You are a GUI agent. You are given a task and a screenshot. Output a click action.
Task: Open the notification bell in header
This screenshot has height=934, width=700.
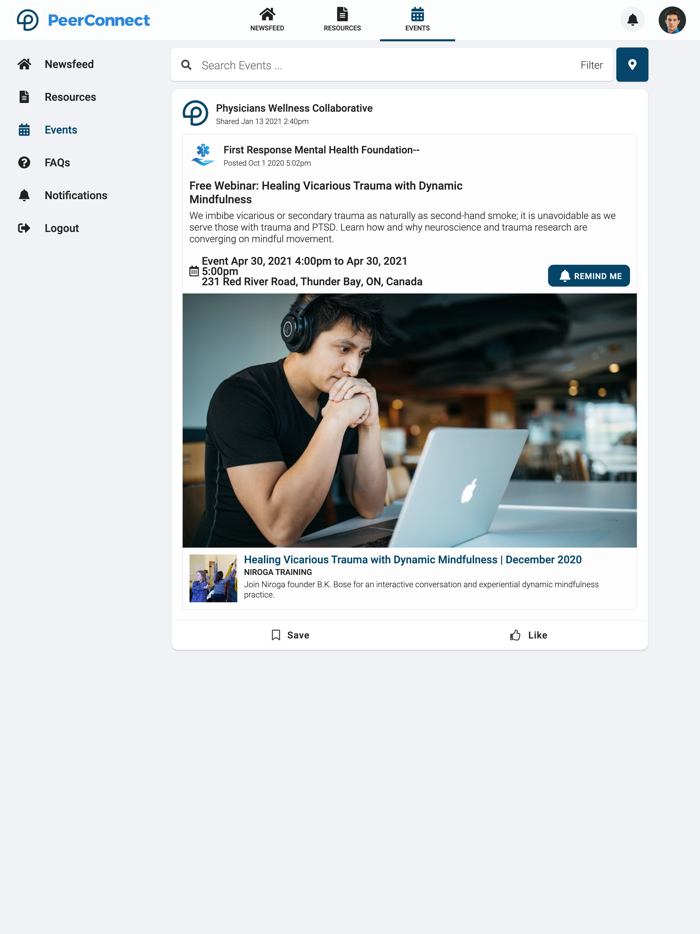click(x=633, y=20)
